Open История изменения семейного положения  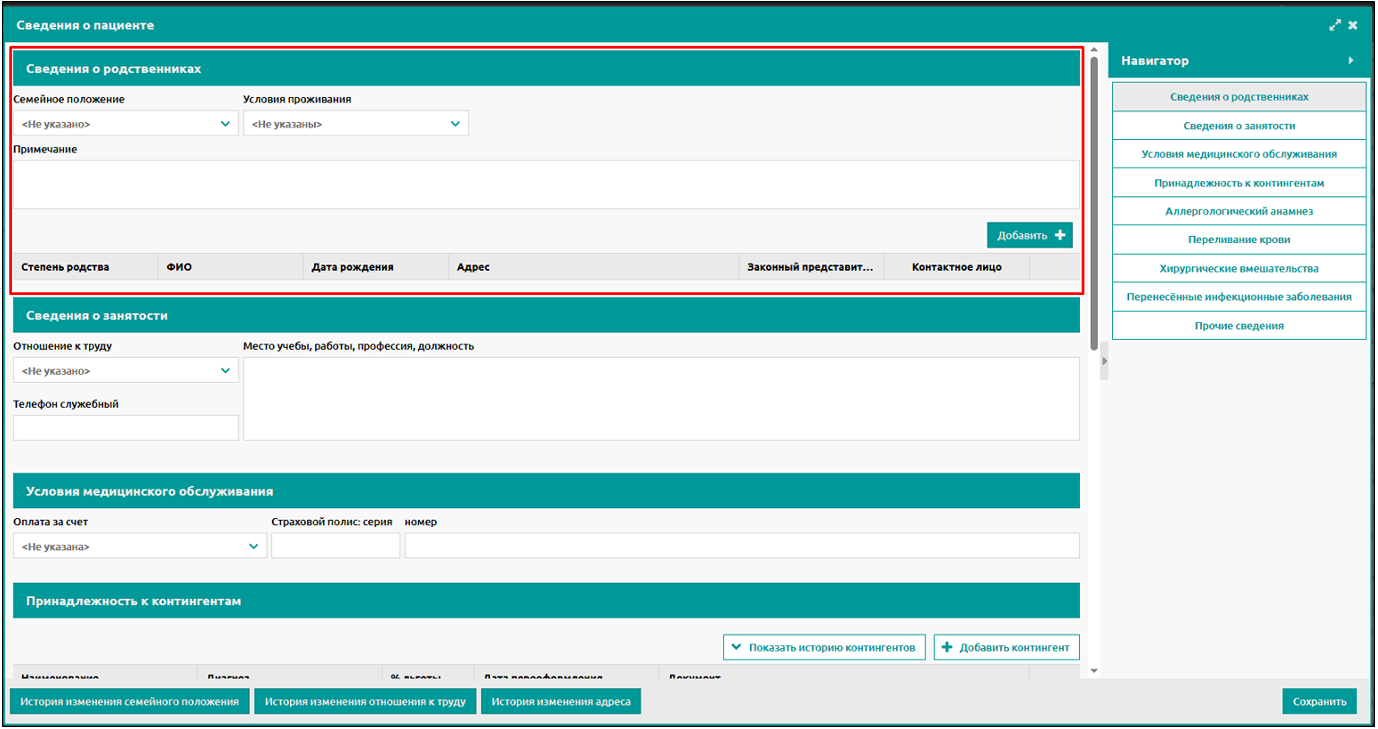click(129, 702)
